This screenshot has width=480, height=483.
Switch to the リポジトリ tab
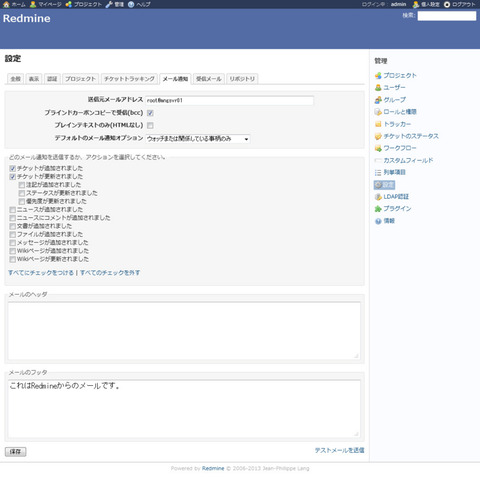tap(242, 79)
